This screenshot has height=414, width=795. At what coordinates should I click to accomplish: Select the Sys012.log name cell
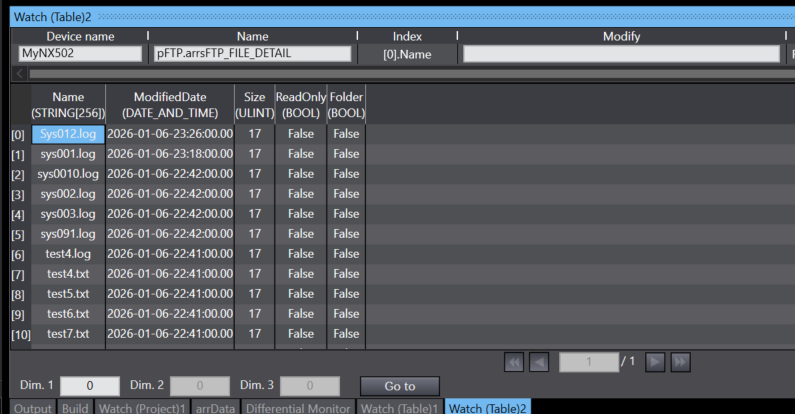[x=68, y=134]
